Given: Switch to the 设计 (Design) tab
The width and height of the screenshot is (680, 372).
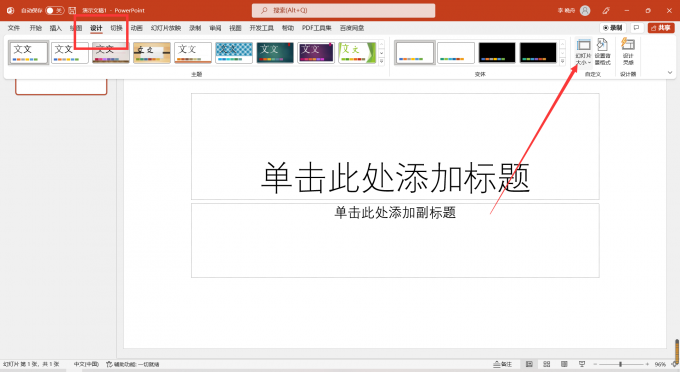Looking at the screenshot, I should tap(96, 28).
